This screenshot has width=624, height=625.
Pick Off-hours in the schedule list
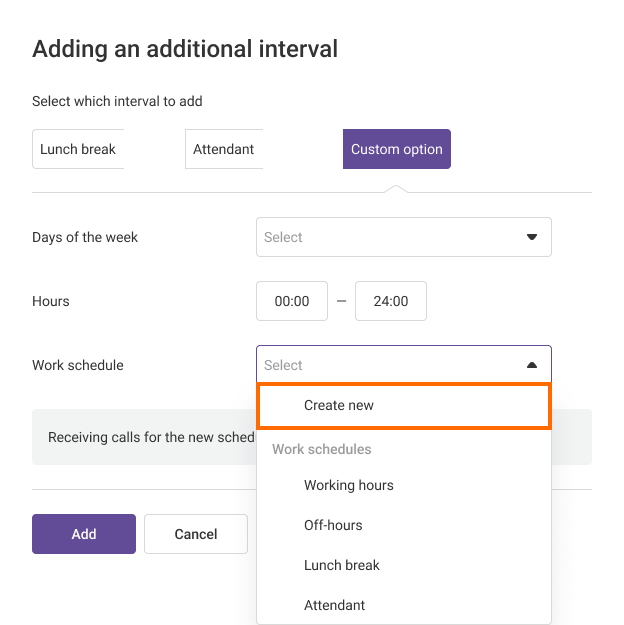(333, 525)
